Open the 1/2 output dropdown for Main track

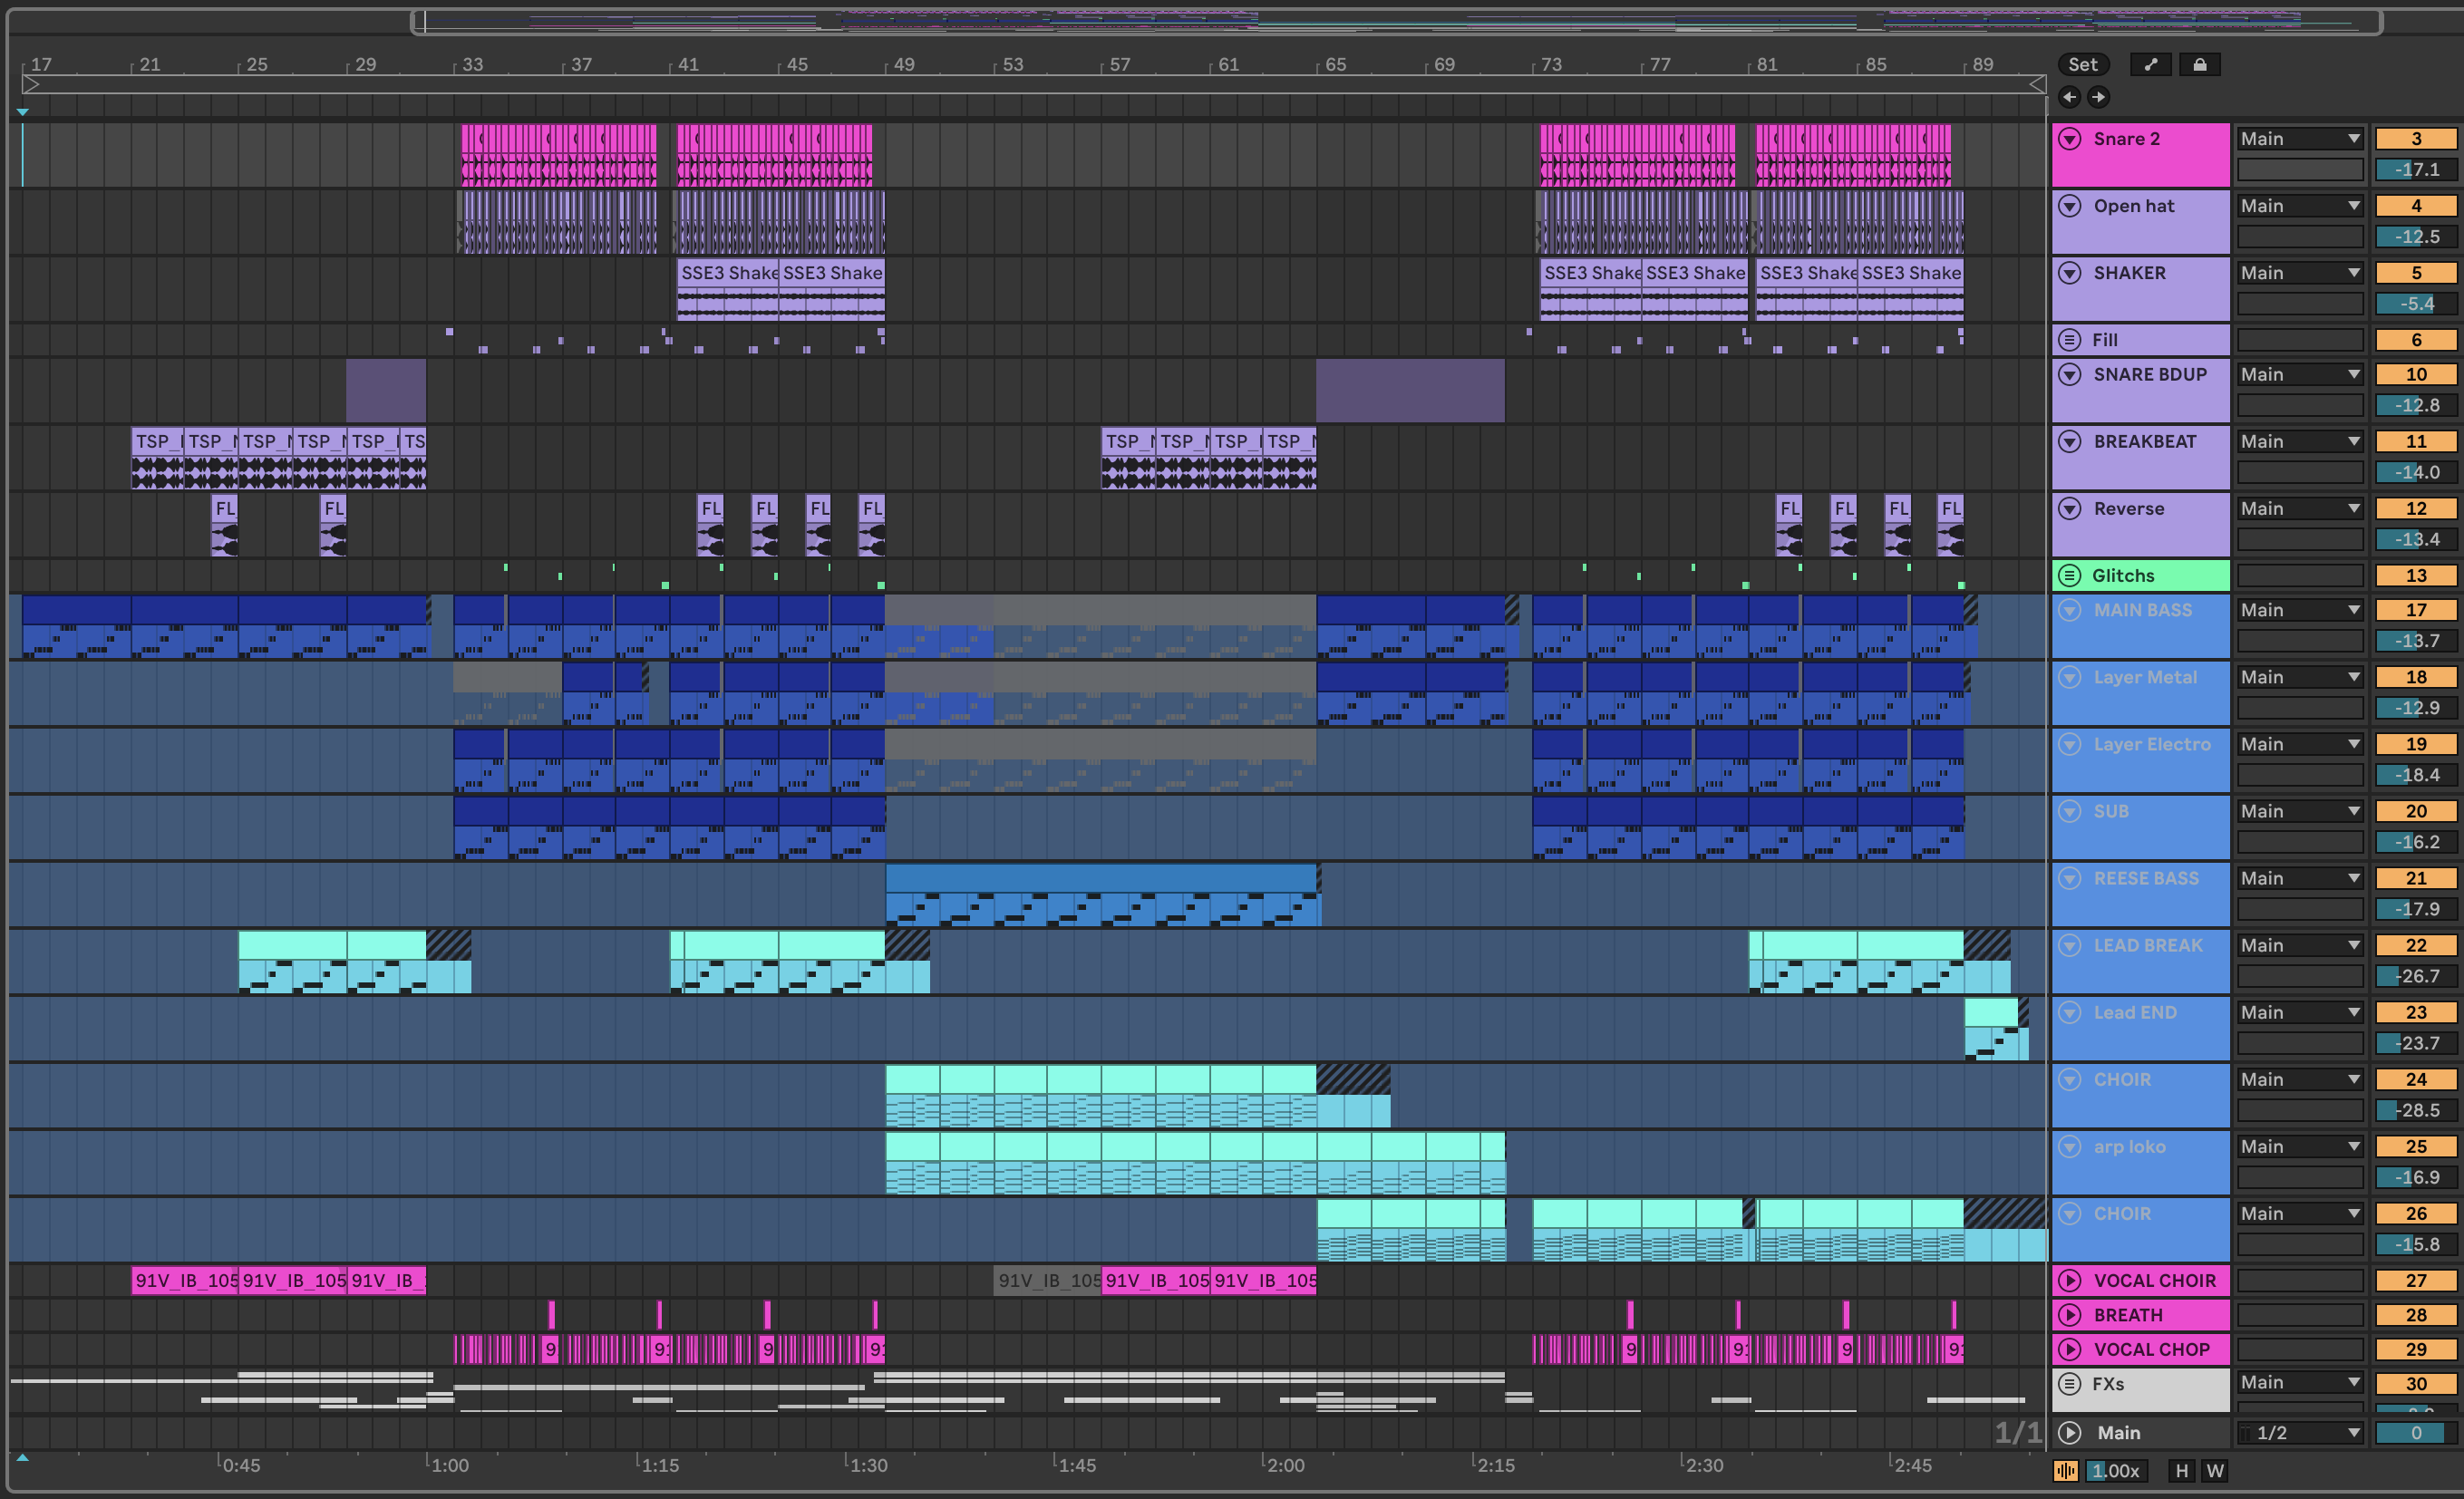2299,1432
